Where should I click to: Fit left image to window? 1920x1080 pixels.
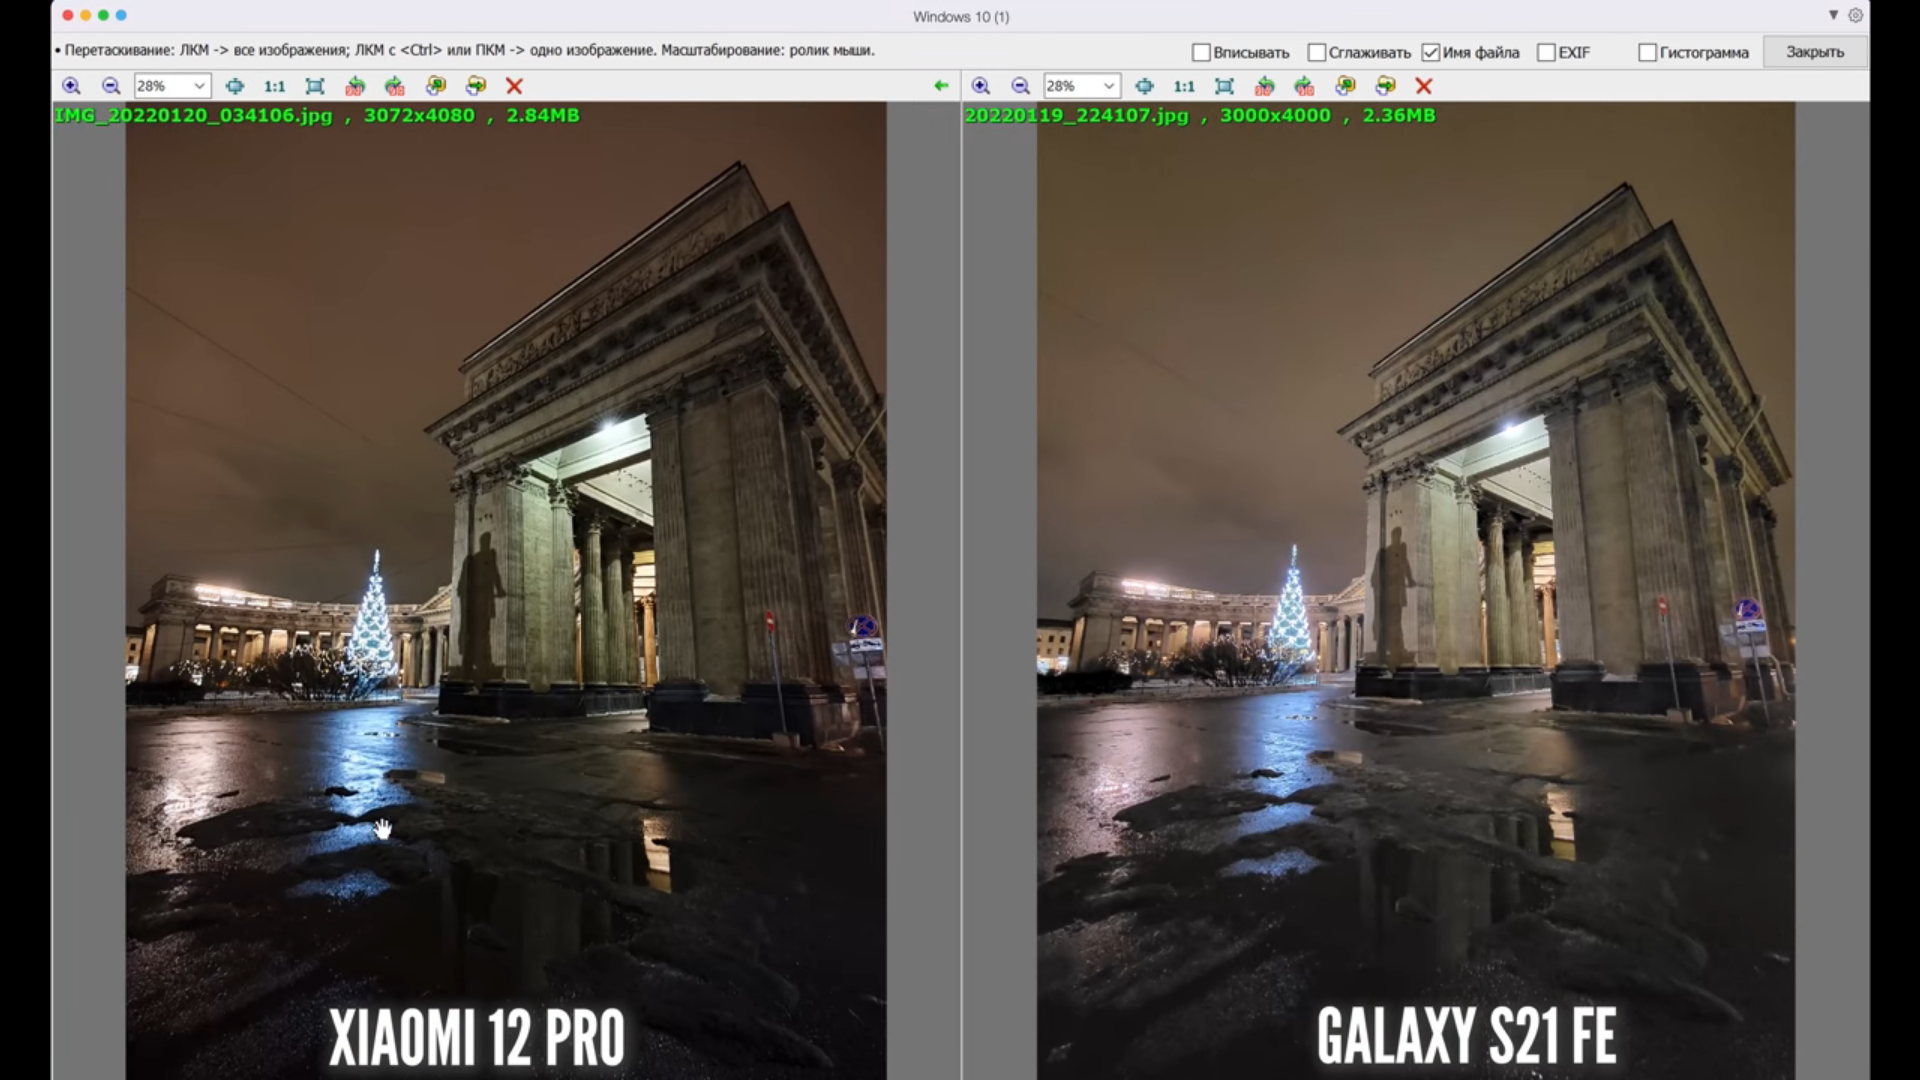[315, 86]
